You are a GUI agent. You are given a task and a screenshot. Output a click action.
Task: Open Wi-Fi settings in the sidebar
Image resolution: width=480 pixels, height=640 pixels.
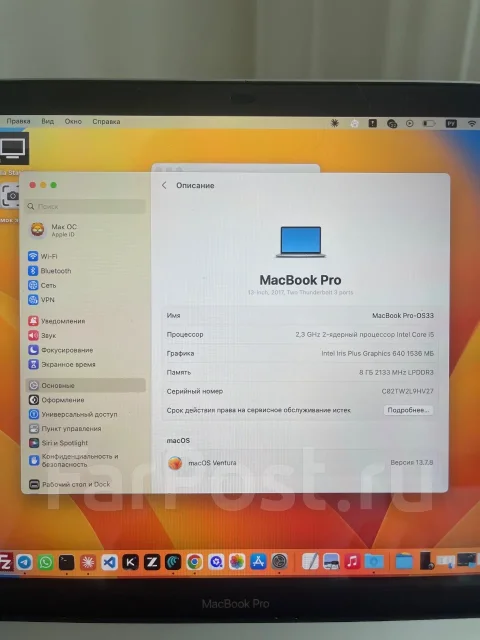click(43, 256)
